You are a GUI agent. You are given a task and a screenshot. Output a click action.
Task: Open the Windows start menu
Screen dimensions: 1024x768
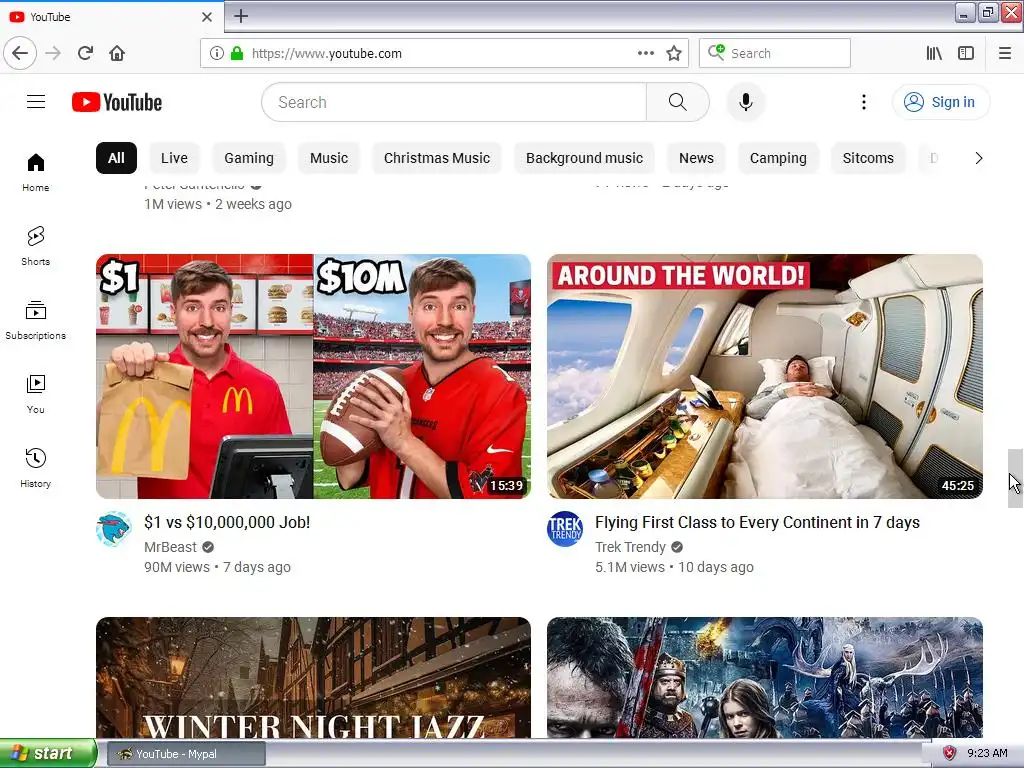point(48,753)
